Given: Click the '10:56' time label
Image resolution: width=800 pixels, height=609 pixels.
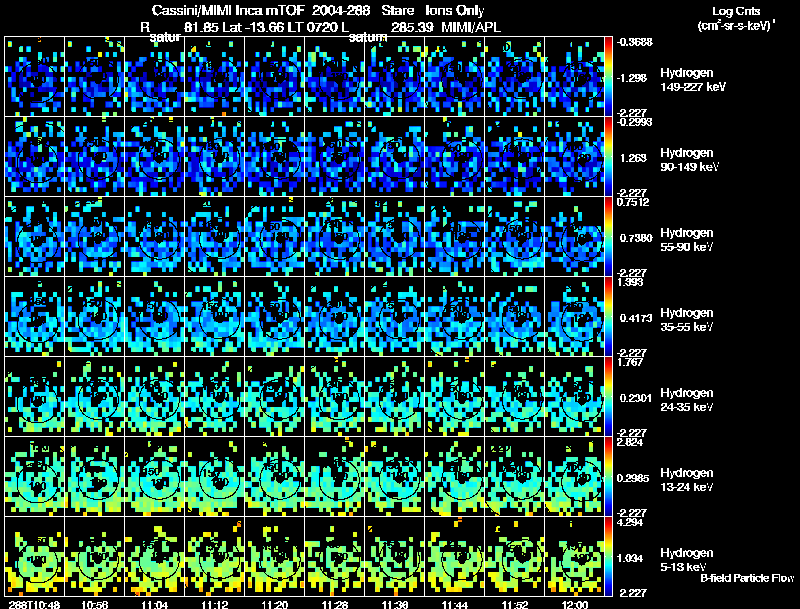Looking at the screenshot, I should click(x=94, y=604).
